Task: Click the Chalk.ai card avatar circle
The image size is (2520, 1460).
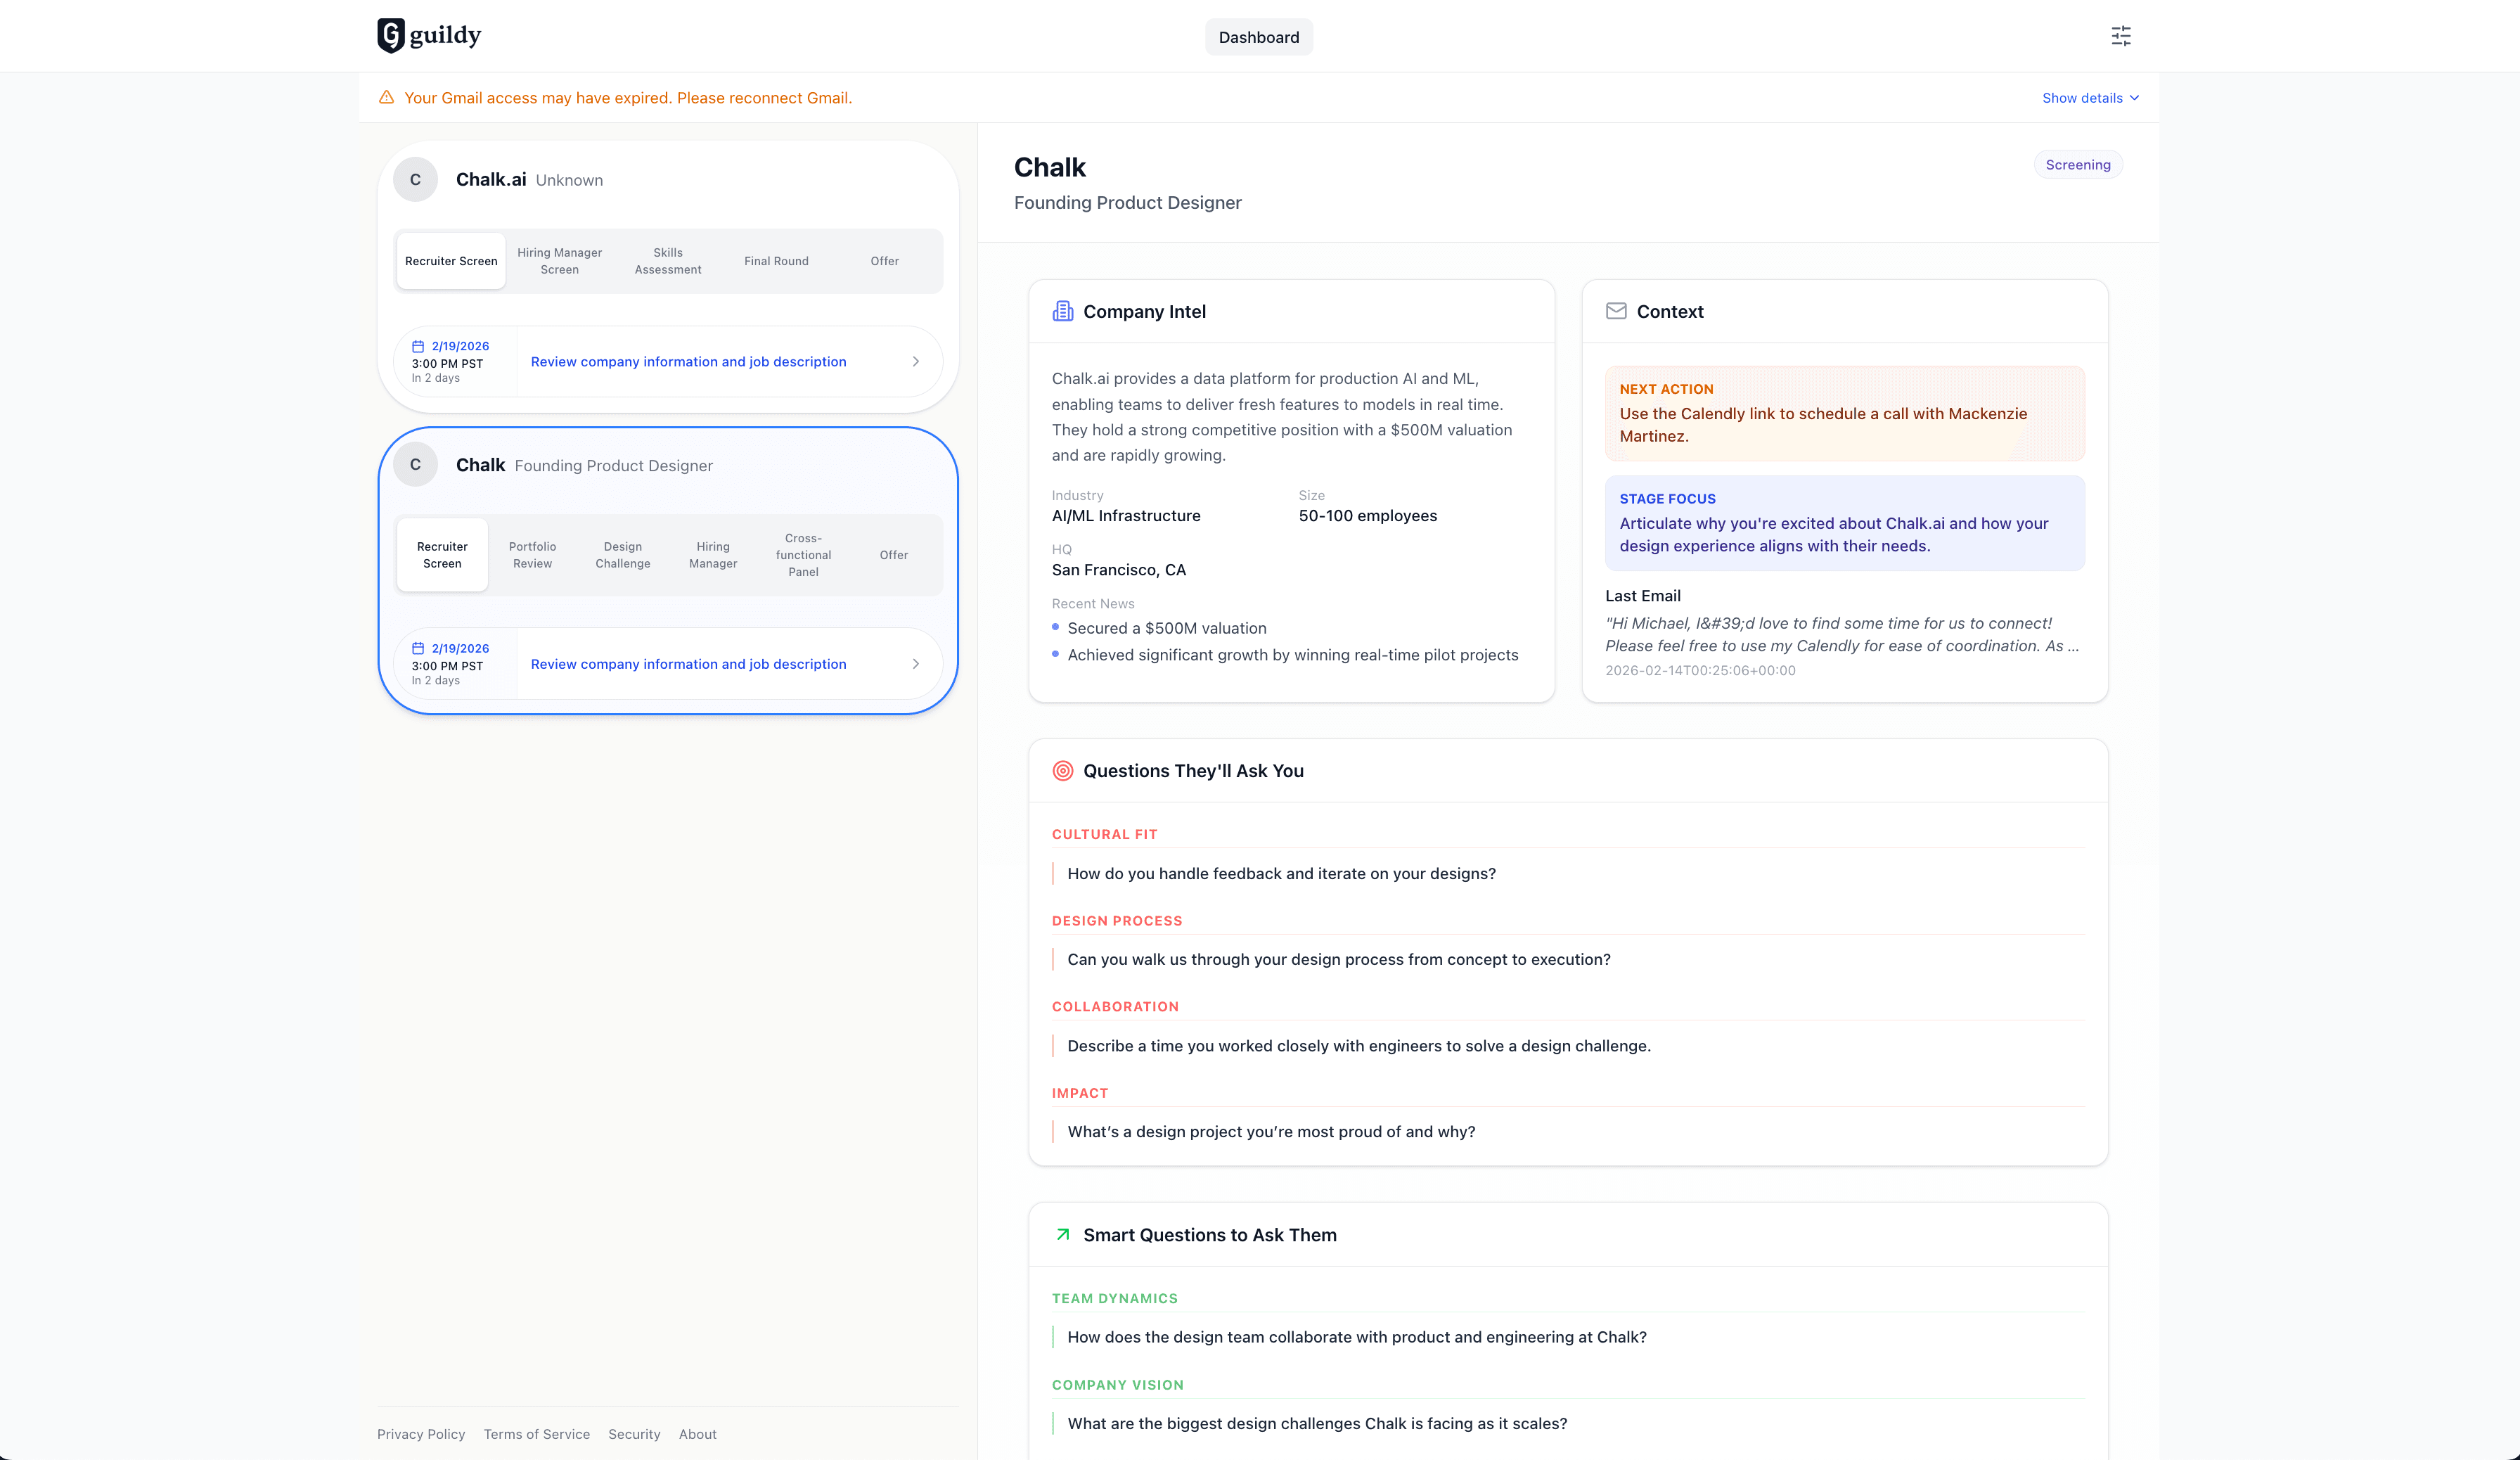Action: click(415, 180)
